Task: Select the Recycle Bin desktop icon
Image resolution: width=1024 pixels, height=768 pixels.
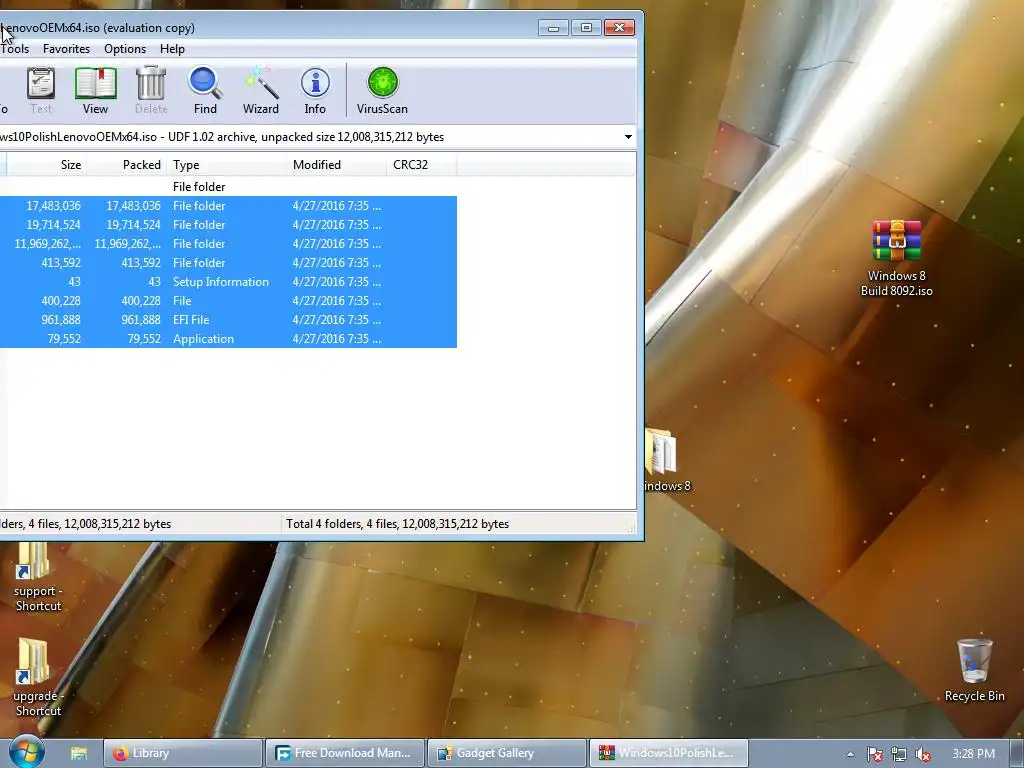Action: (x=974, y=670)
